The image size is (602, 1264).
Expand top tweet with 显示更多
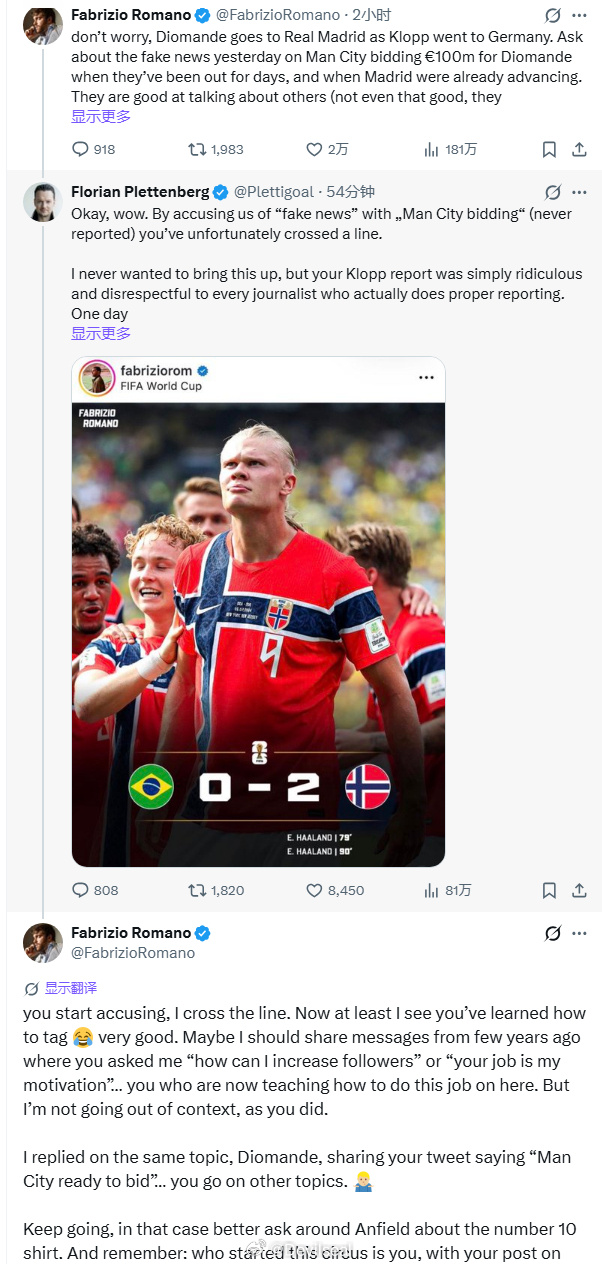coord(101,116)
